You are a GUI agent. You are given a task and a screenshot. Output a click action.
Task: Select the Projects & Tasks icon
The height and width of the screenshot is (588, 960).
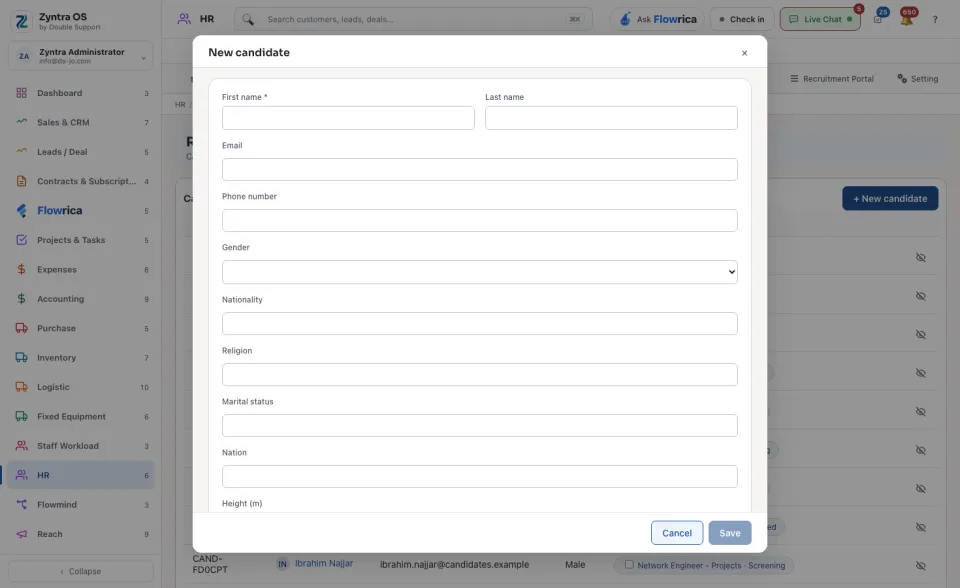click(21, 240)
